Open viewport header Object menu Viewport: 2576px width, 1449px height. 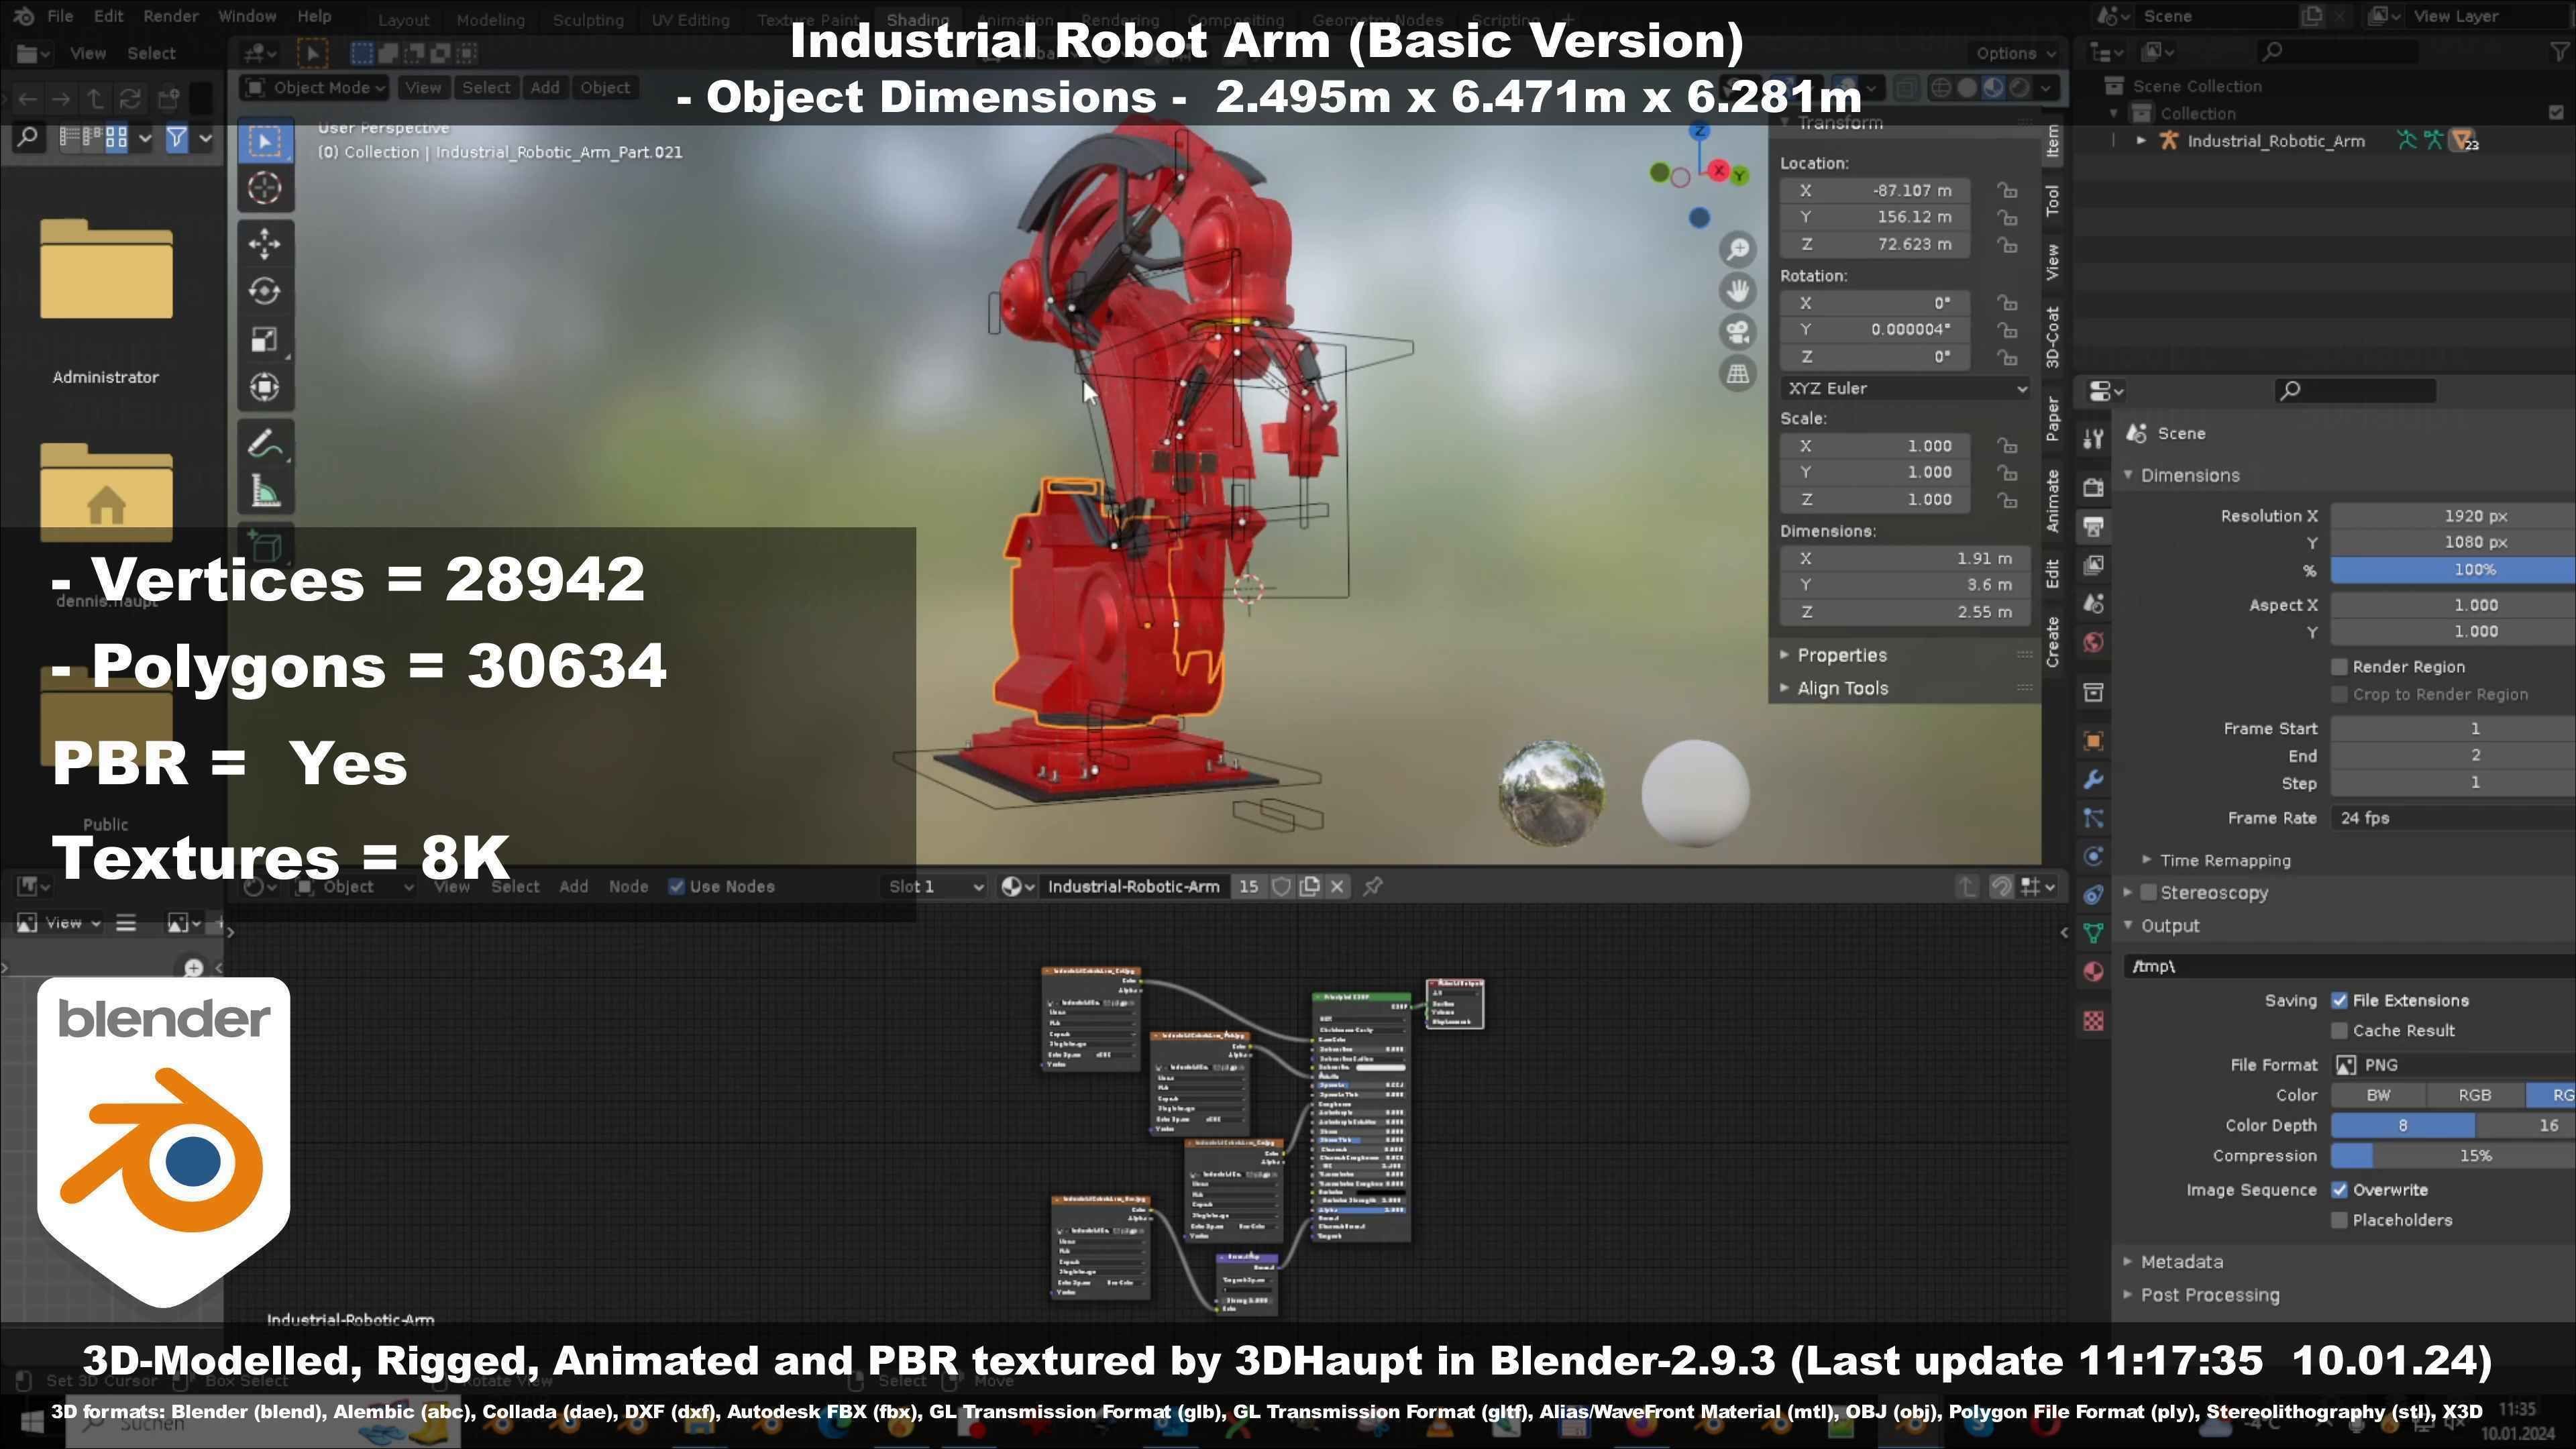605,88
